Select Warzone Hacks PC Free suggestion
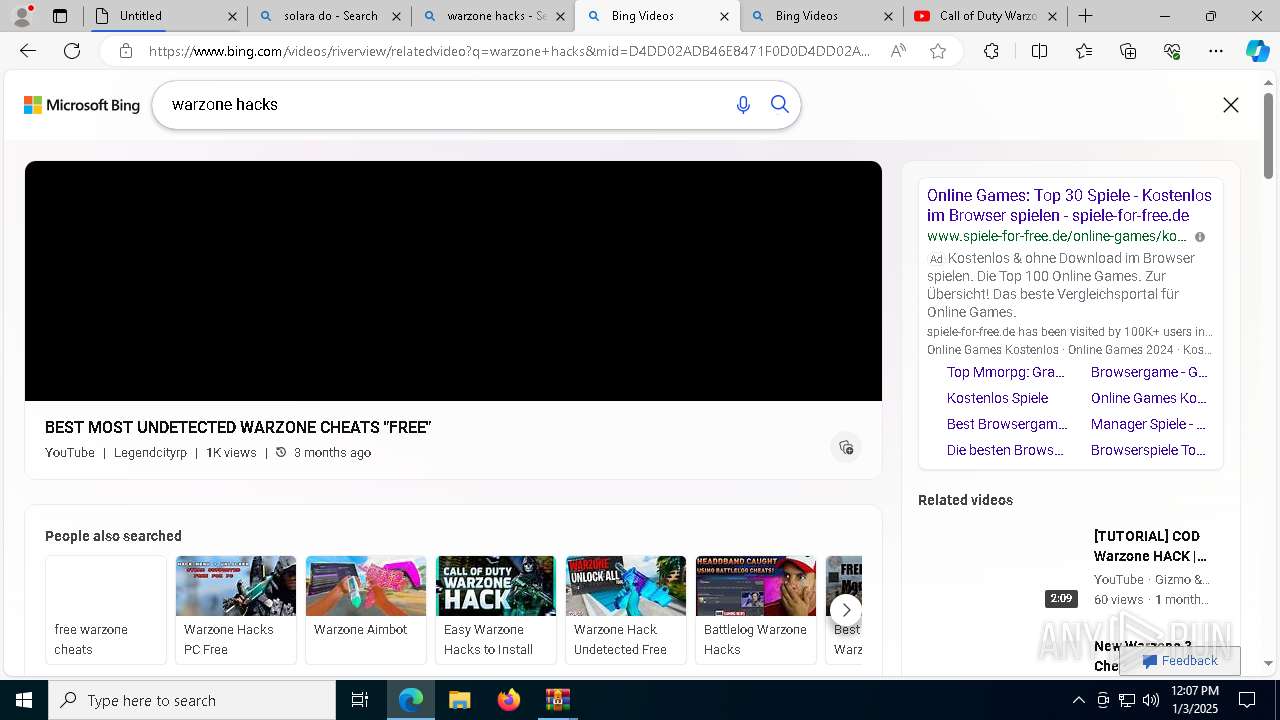This screenshot has height=720, width=1280. point(236,610)
